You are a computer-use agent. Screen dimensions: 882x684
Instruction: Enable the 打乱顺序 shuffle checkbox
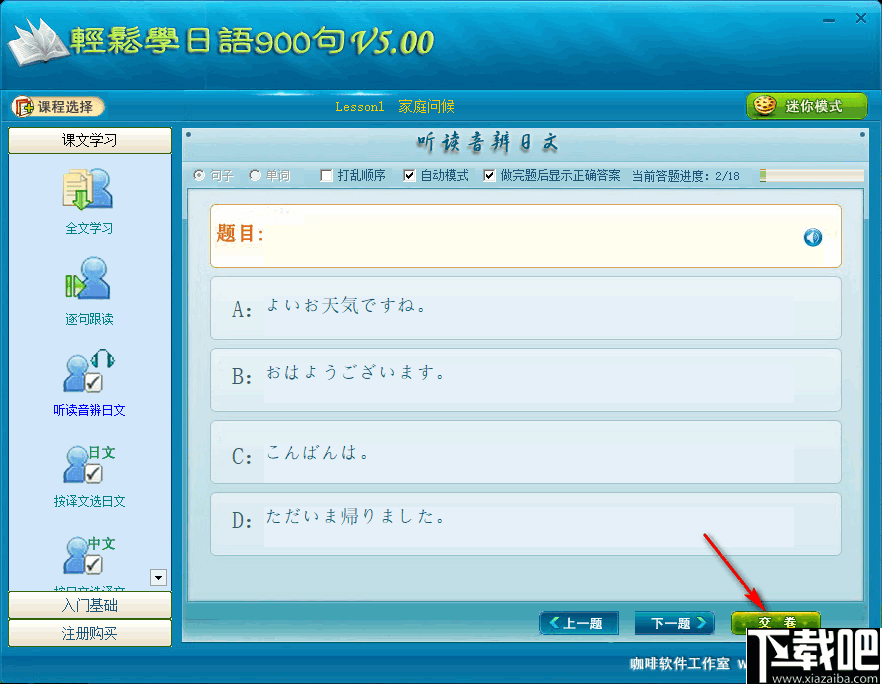(325, 174)
